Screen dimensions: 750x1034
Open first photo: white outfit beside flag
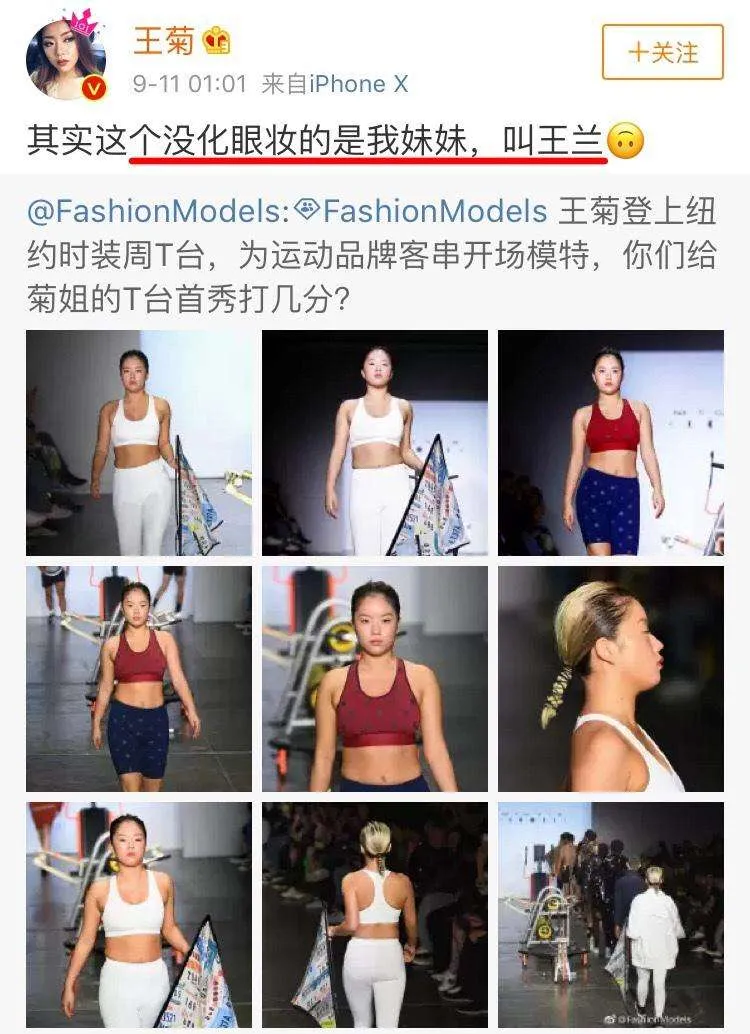pos(139,442)
